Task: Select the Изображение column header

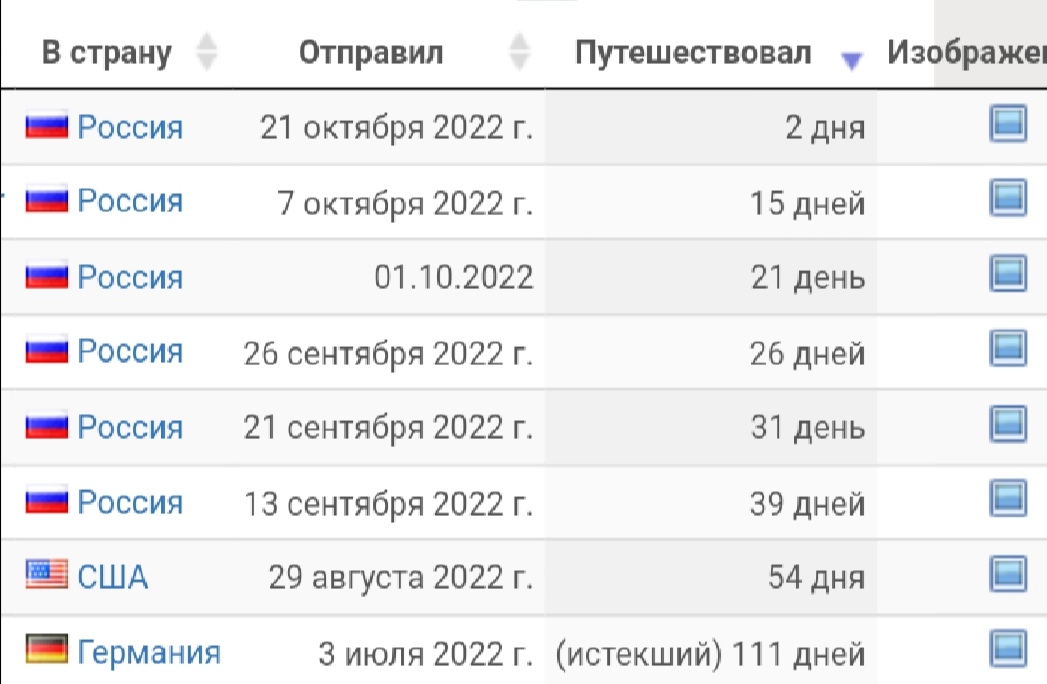Action: [966, 52]
